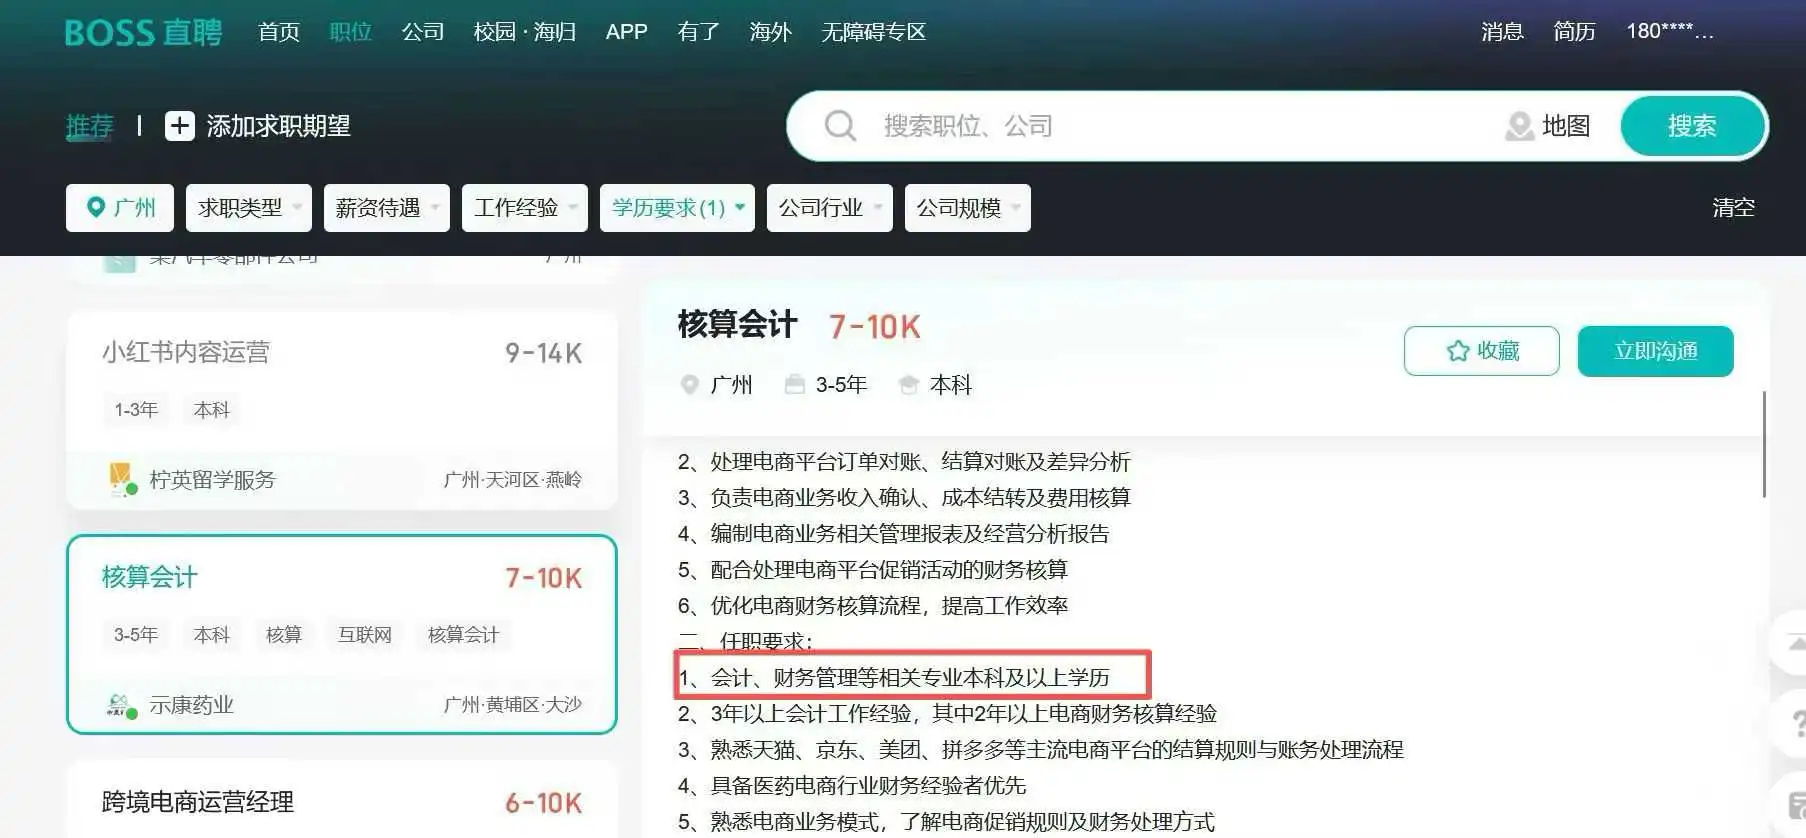1806x838 pixels.
Task: Click the 柠英留学服务 company name
Action: click(212, 480)
